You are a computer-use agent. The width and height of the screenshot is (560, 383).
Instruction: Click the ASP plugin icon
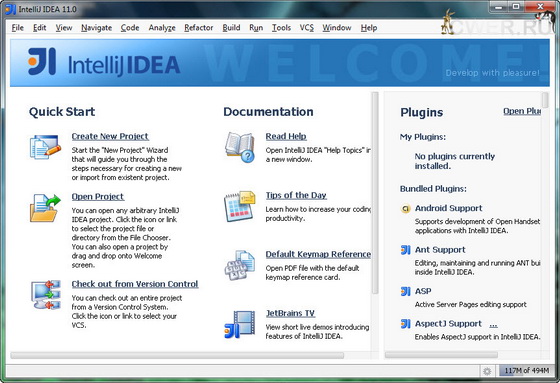pos(405,292)
